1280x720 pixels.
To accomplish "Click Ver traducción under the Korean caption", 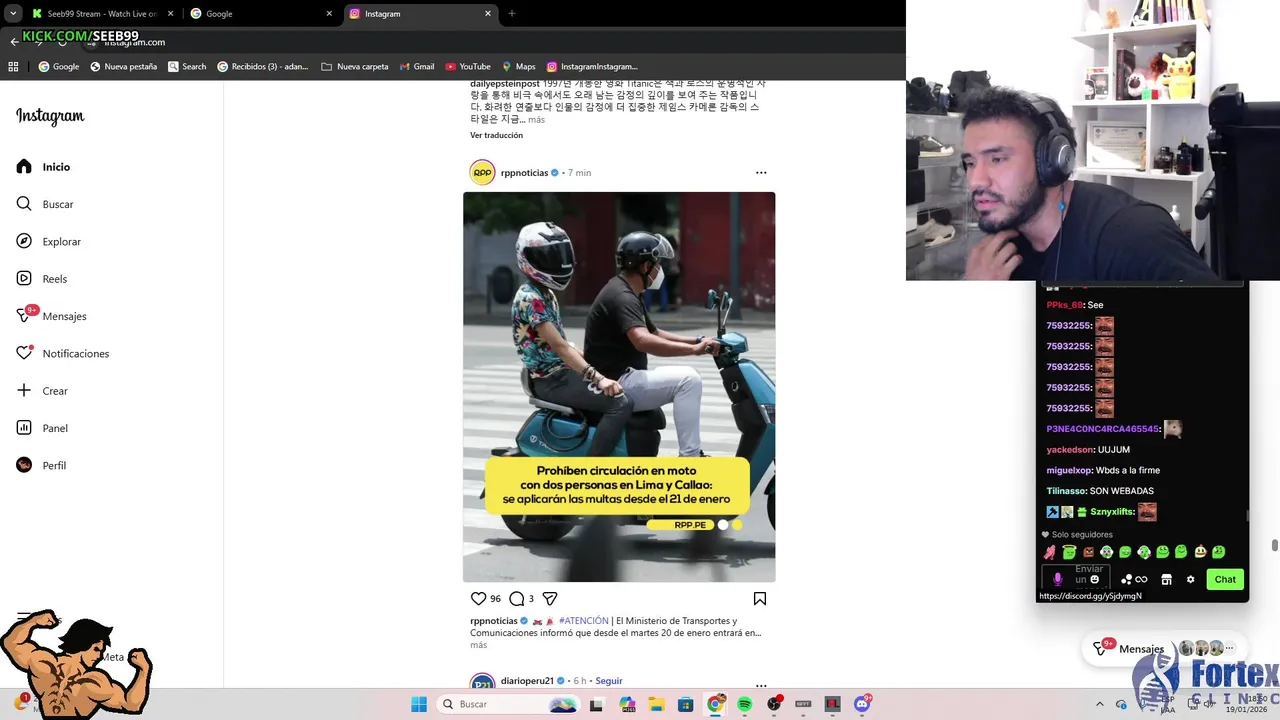I will [x=496, y=135].
